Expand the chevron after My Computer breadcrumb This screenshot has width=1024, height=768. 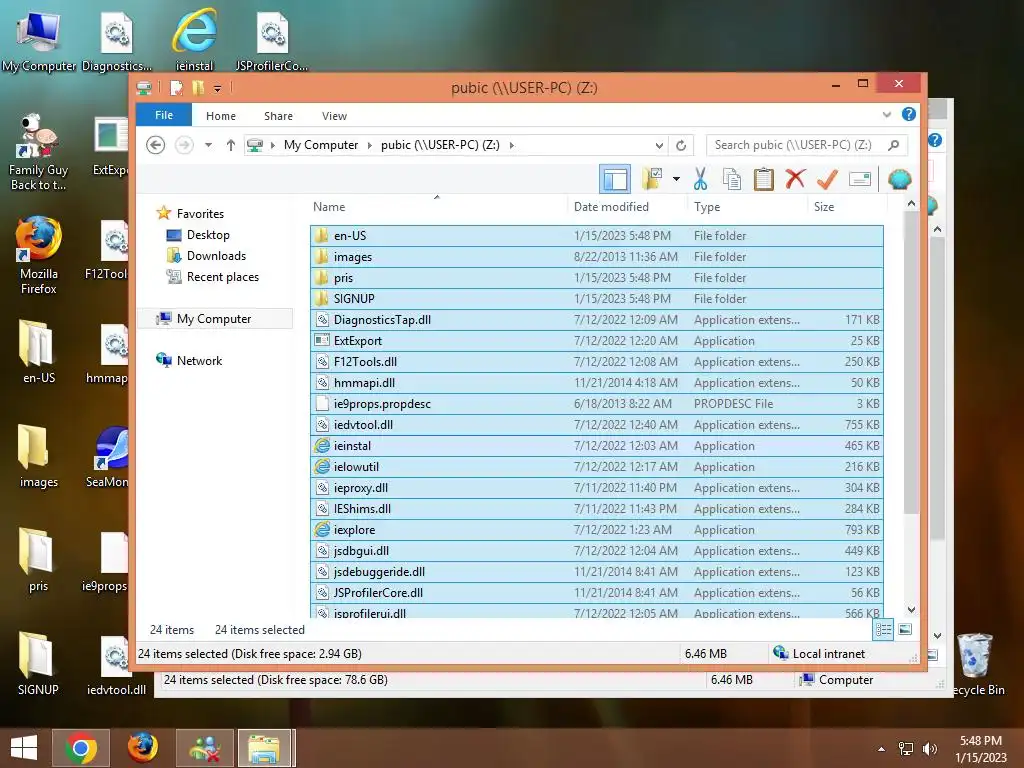pyautogui.click(x=370, y=145)
